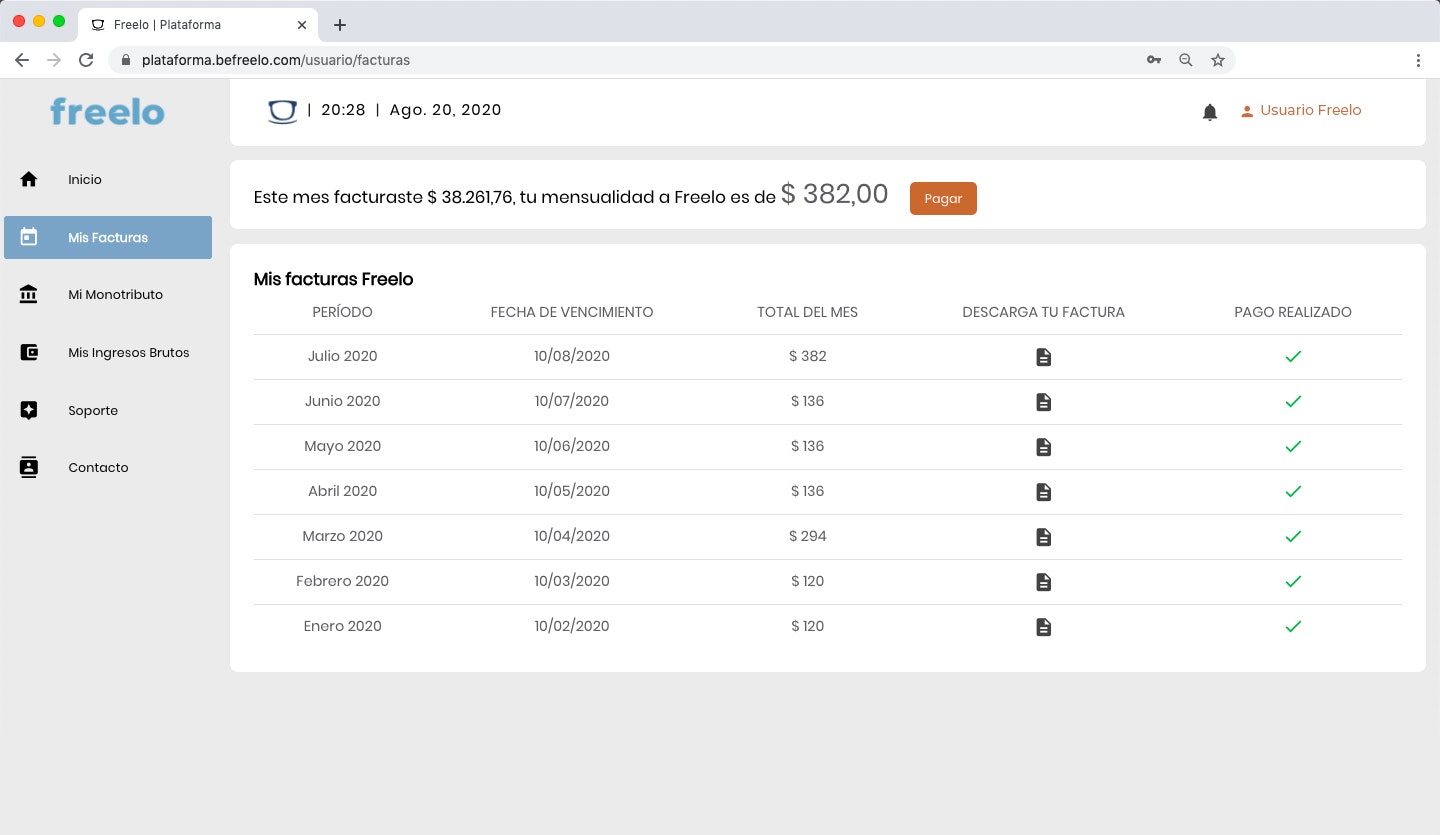Click the freelo logo in sidebar
This screenshot has height=835, width=1440.
[108, 112]
